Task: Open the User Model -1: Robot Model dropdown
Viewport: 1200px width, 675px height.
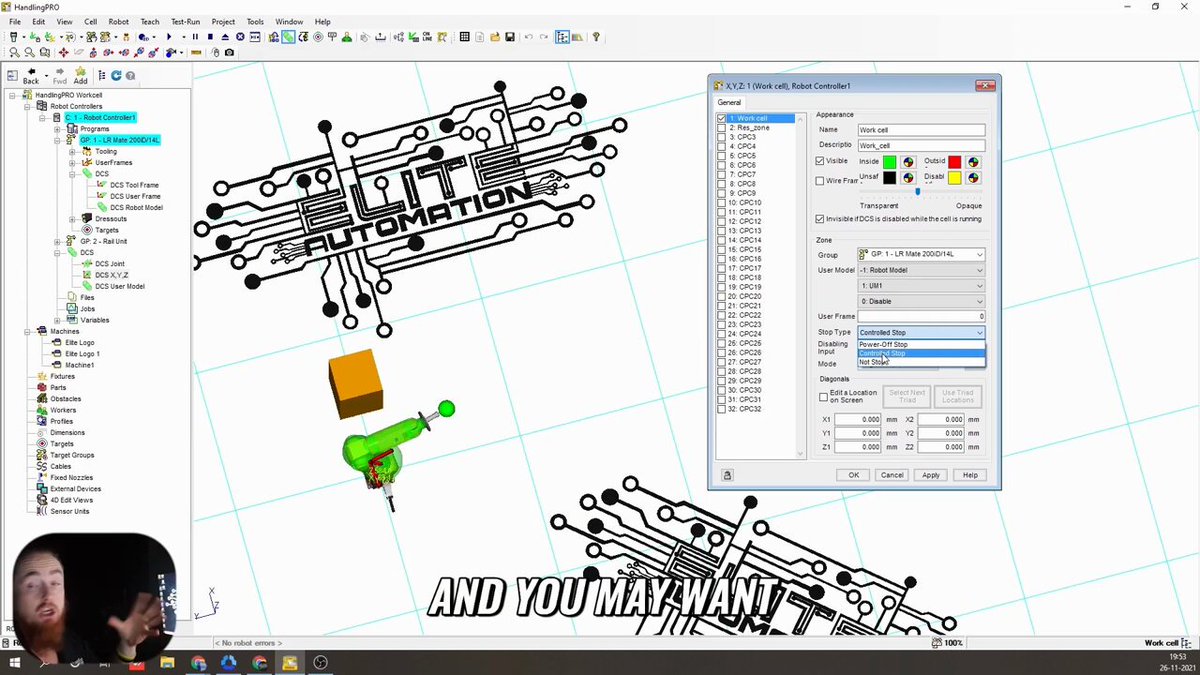Action: [x=921, y=270]
